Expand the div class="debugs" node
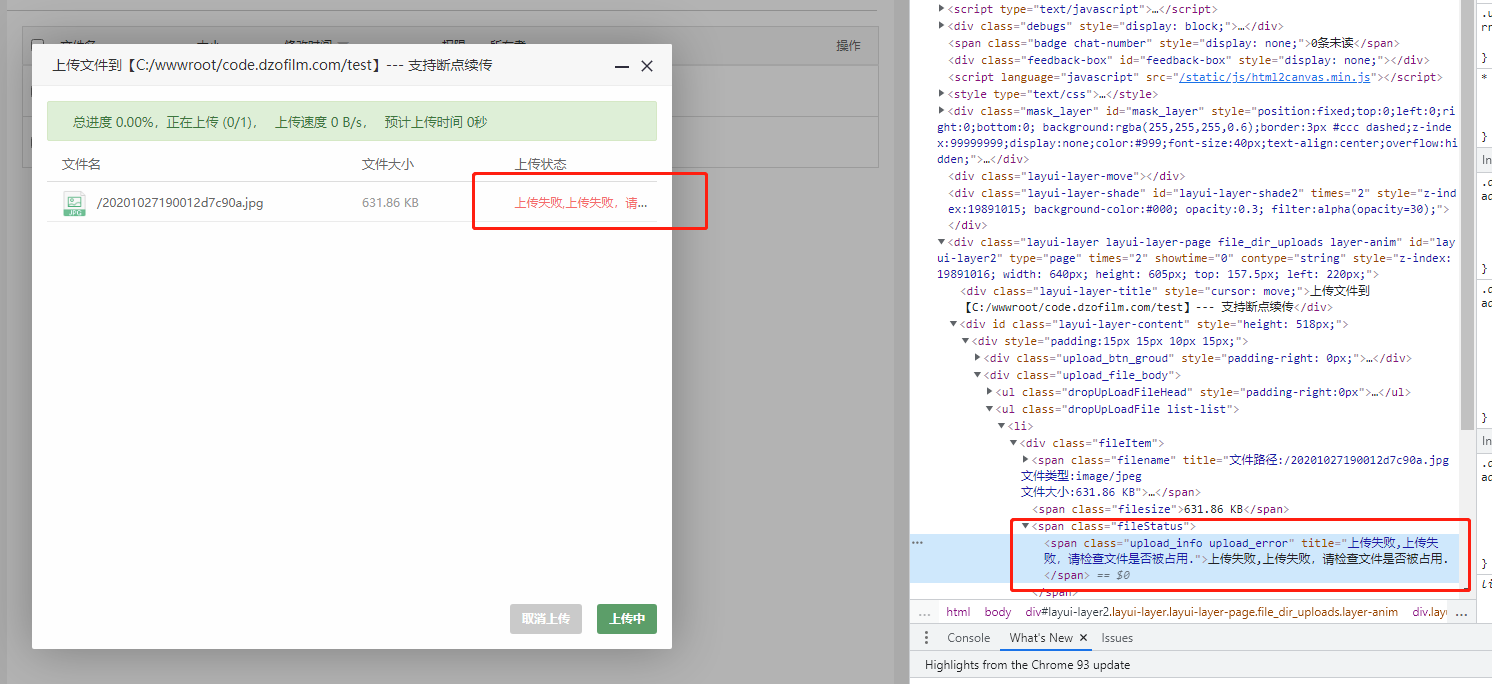 (941, 26)
